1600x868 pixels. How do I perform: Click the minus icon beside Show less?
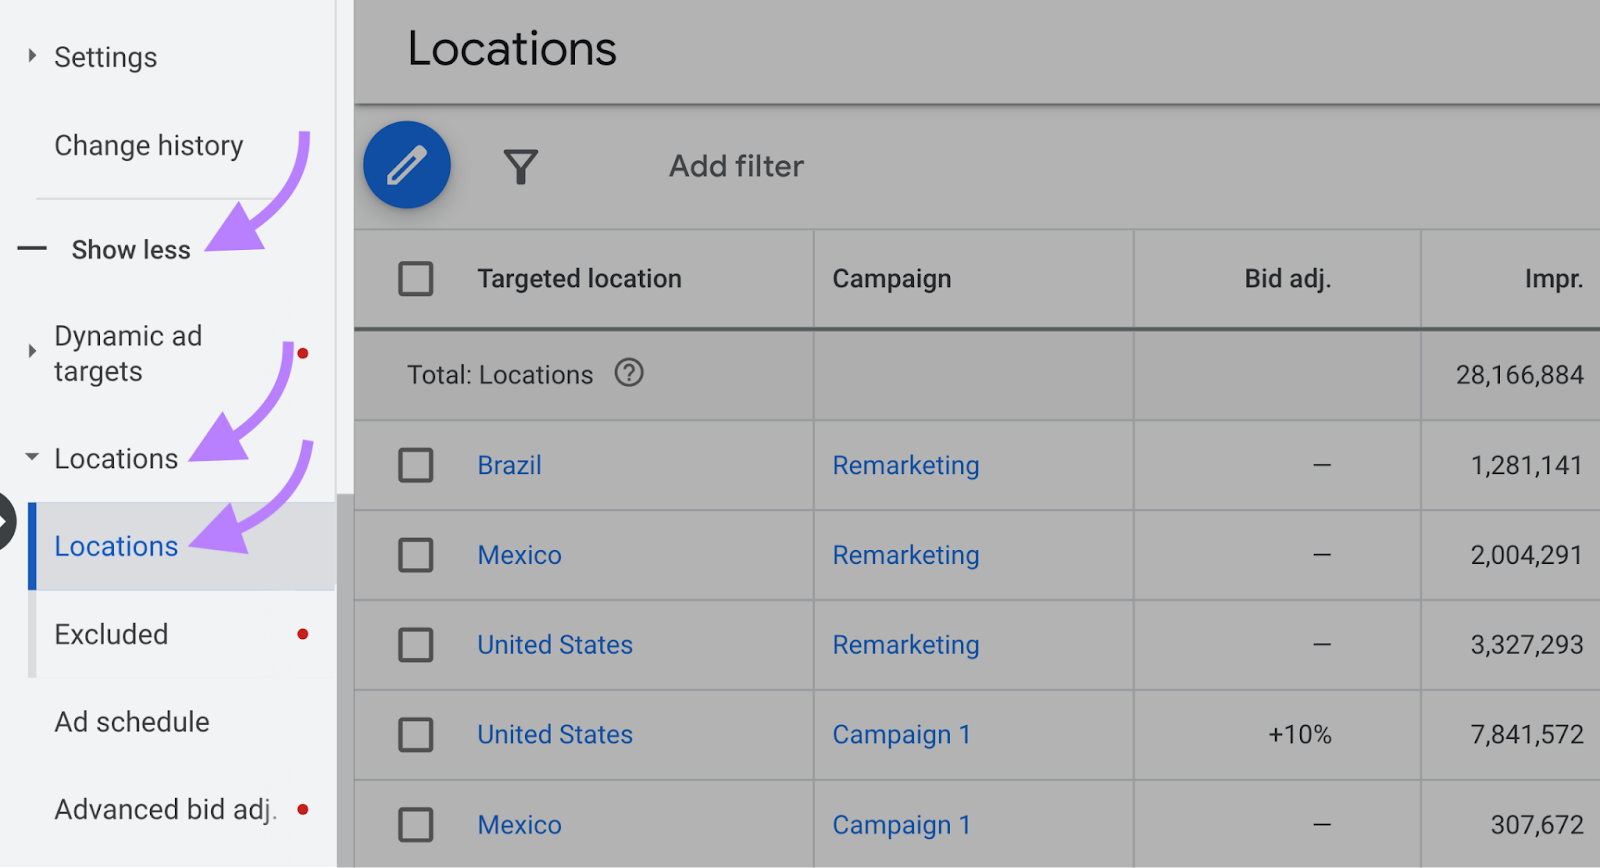tap(32, 249)
